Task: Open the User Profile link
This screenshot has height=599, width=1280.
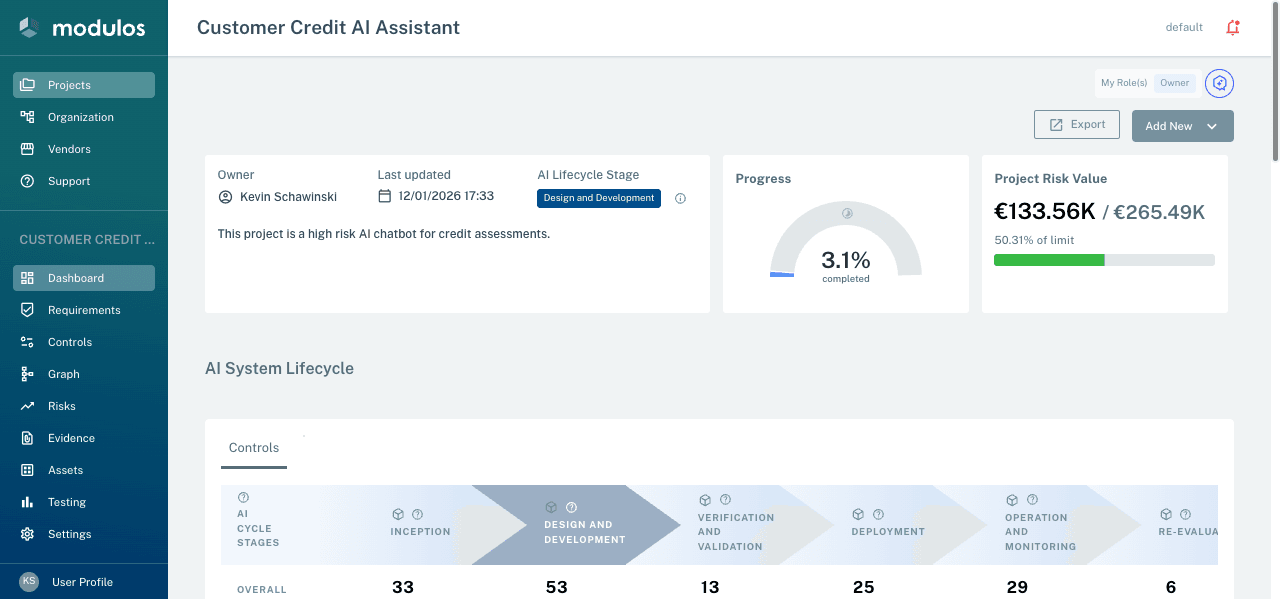Action: coord(82,581)
